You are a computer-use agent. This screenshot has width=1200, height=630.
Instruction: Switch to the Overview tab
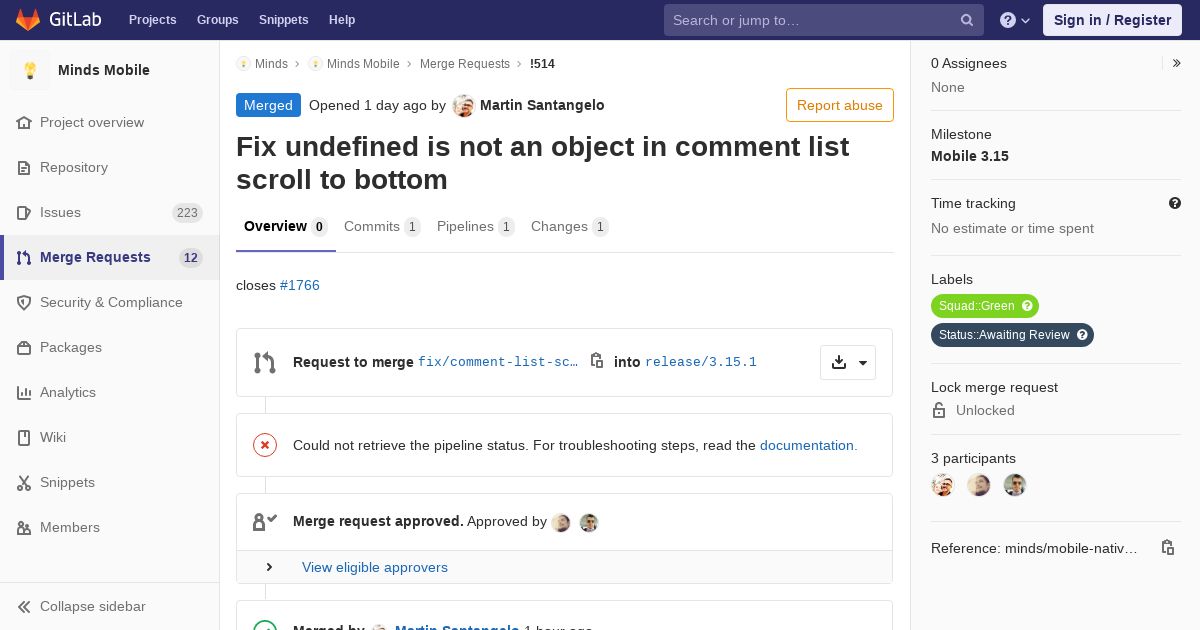(x=286, y=227)
